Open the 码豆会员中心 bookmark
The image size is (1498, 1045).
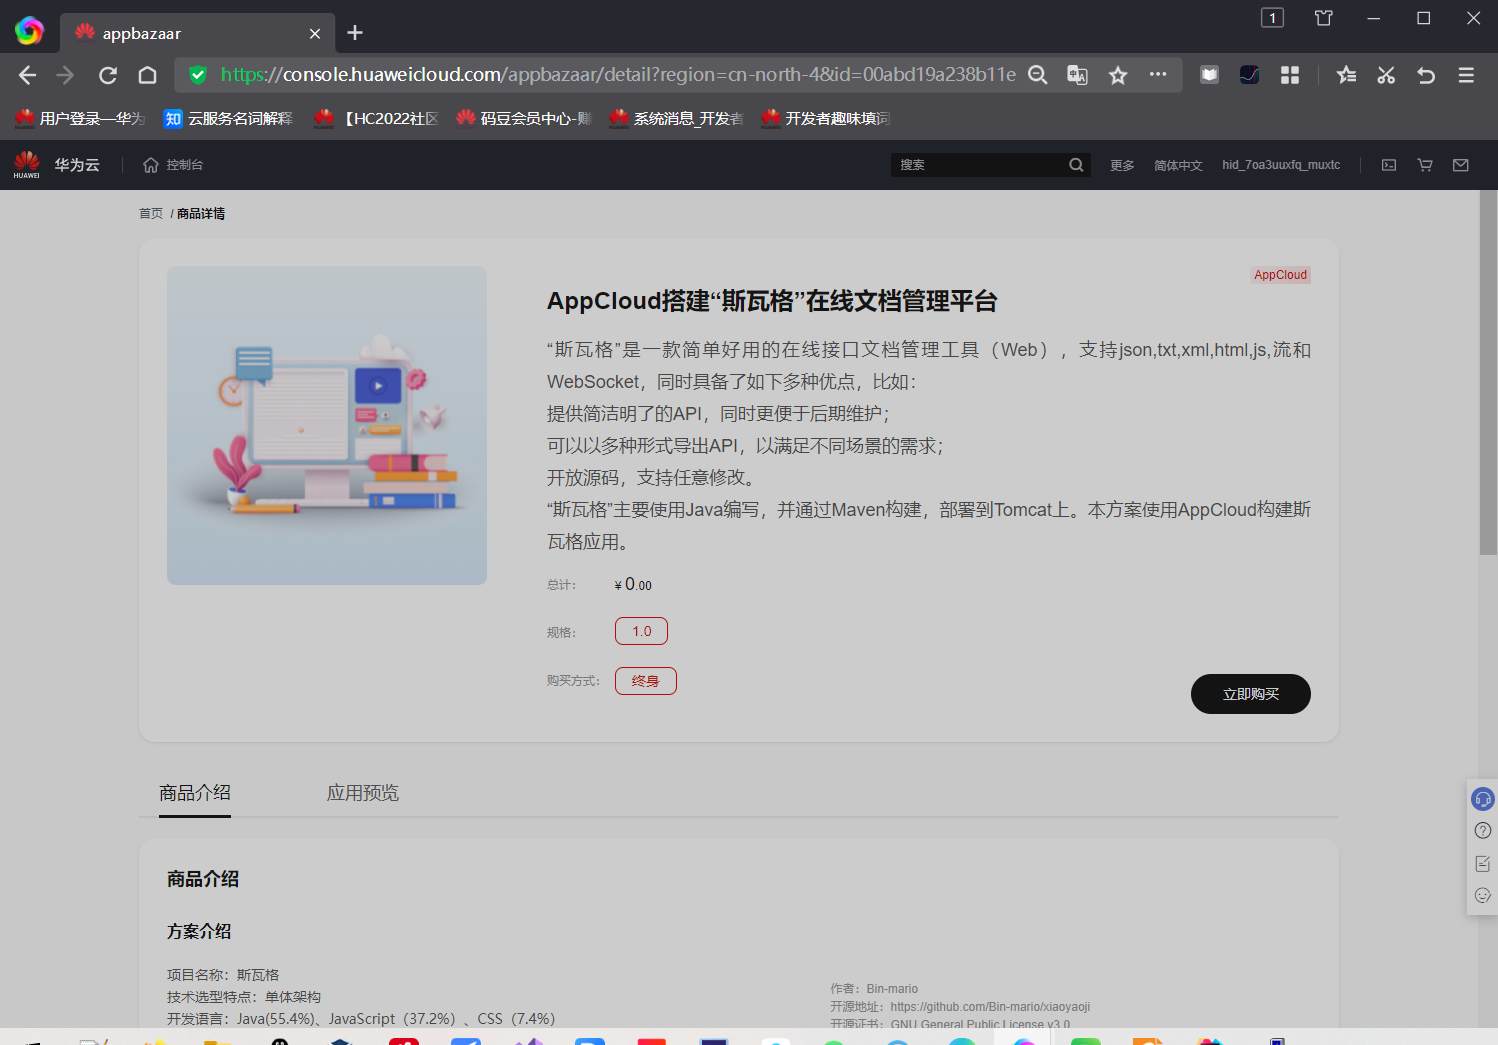[524, 119]
